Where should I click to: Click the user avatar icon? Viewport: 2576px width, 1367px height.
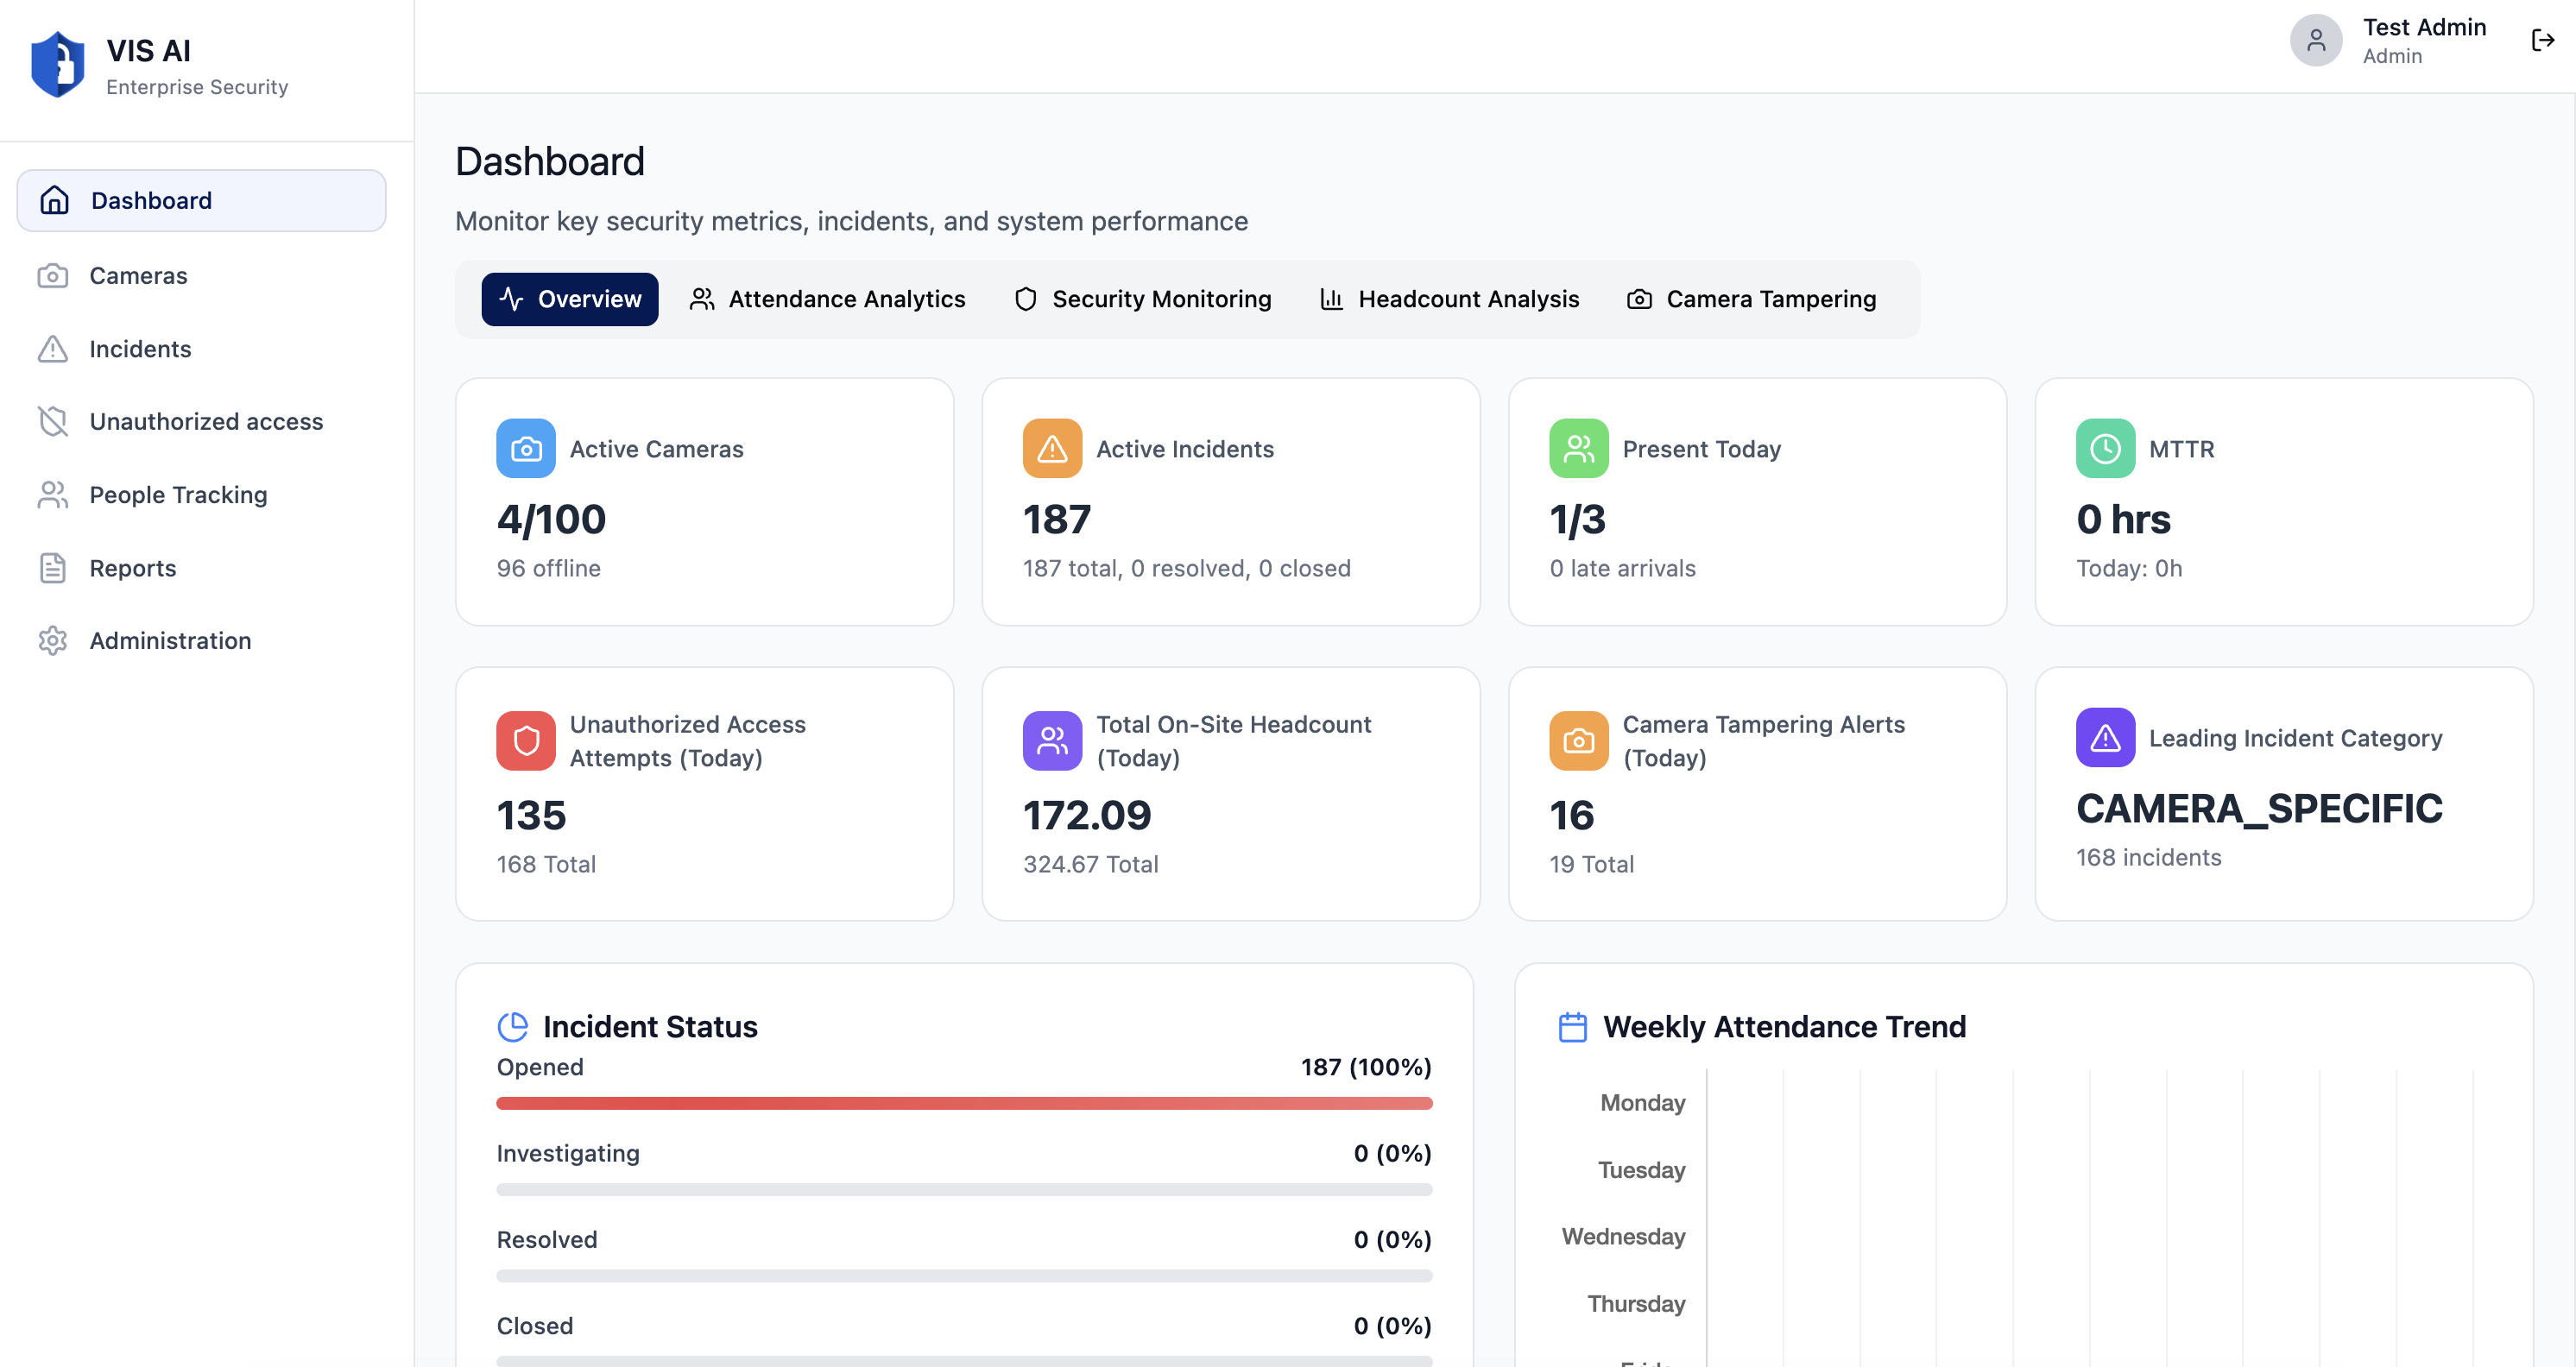(x=2315, y=40)
